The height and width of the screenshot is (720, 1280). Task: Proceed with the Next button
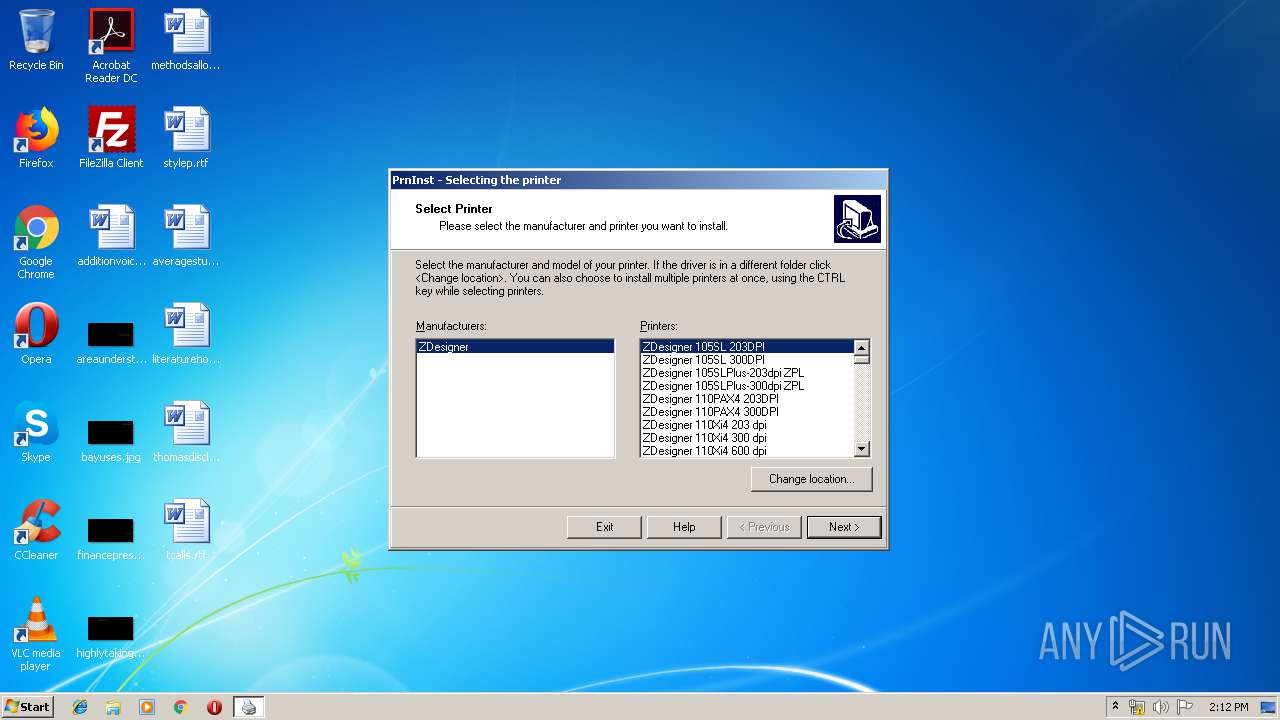(844, 527)
